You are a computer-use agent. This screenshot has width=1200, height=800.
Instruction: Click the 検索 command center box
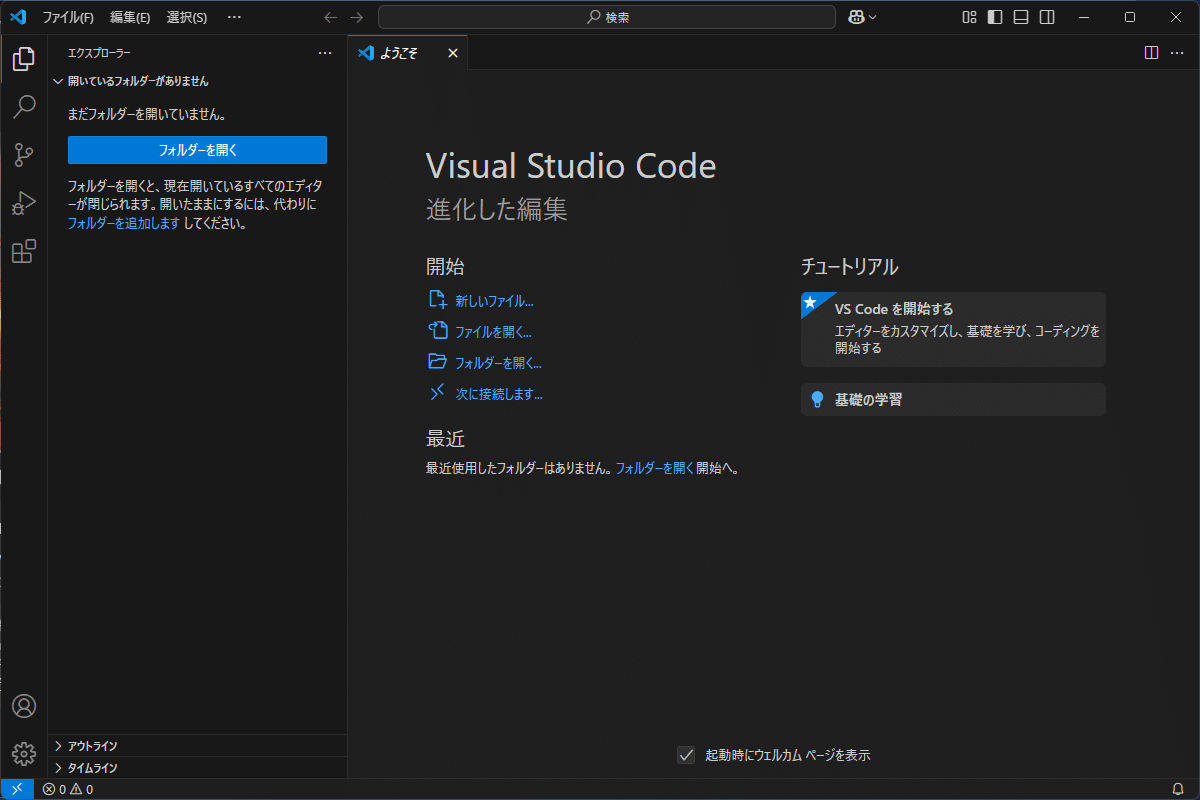(606, 17)
